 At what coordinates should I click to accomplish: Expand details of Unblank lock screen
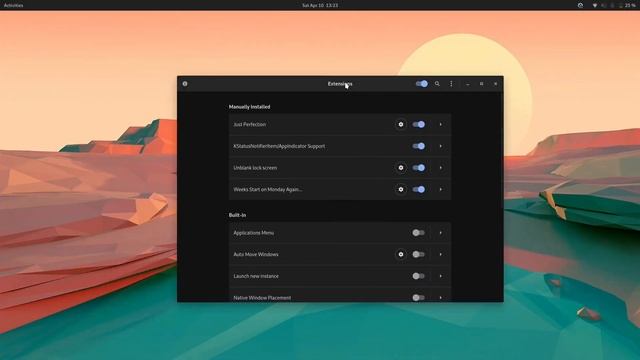tap(440, 168)
